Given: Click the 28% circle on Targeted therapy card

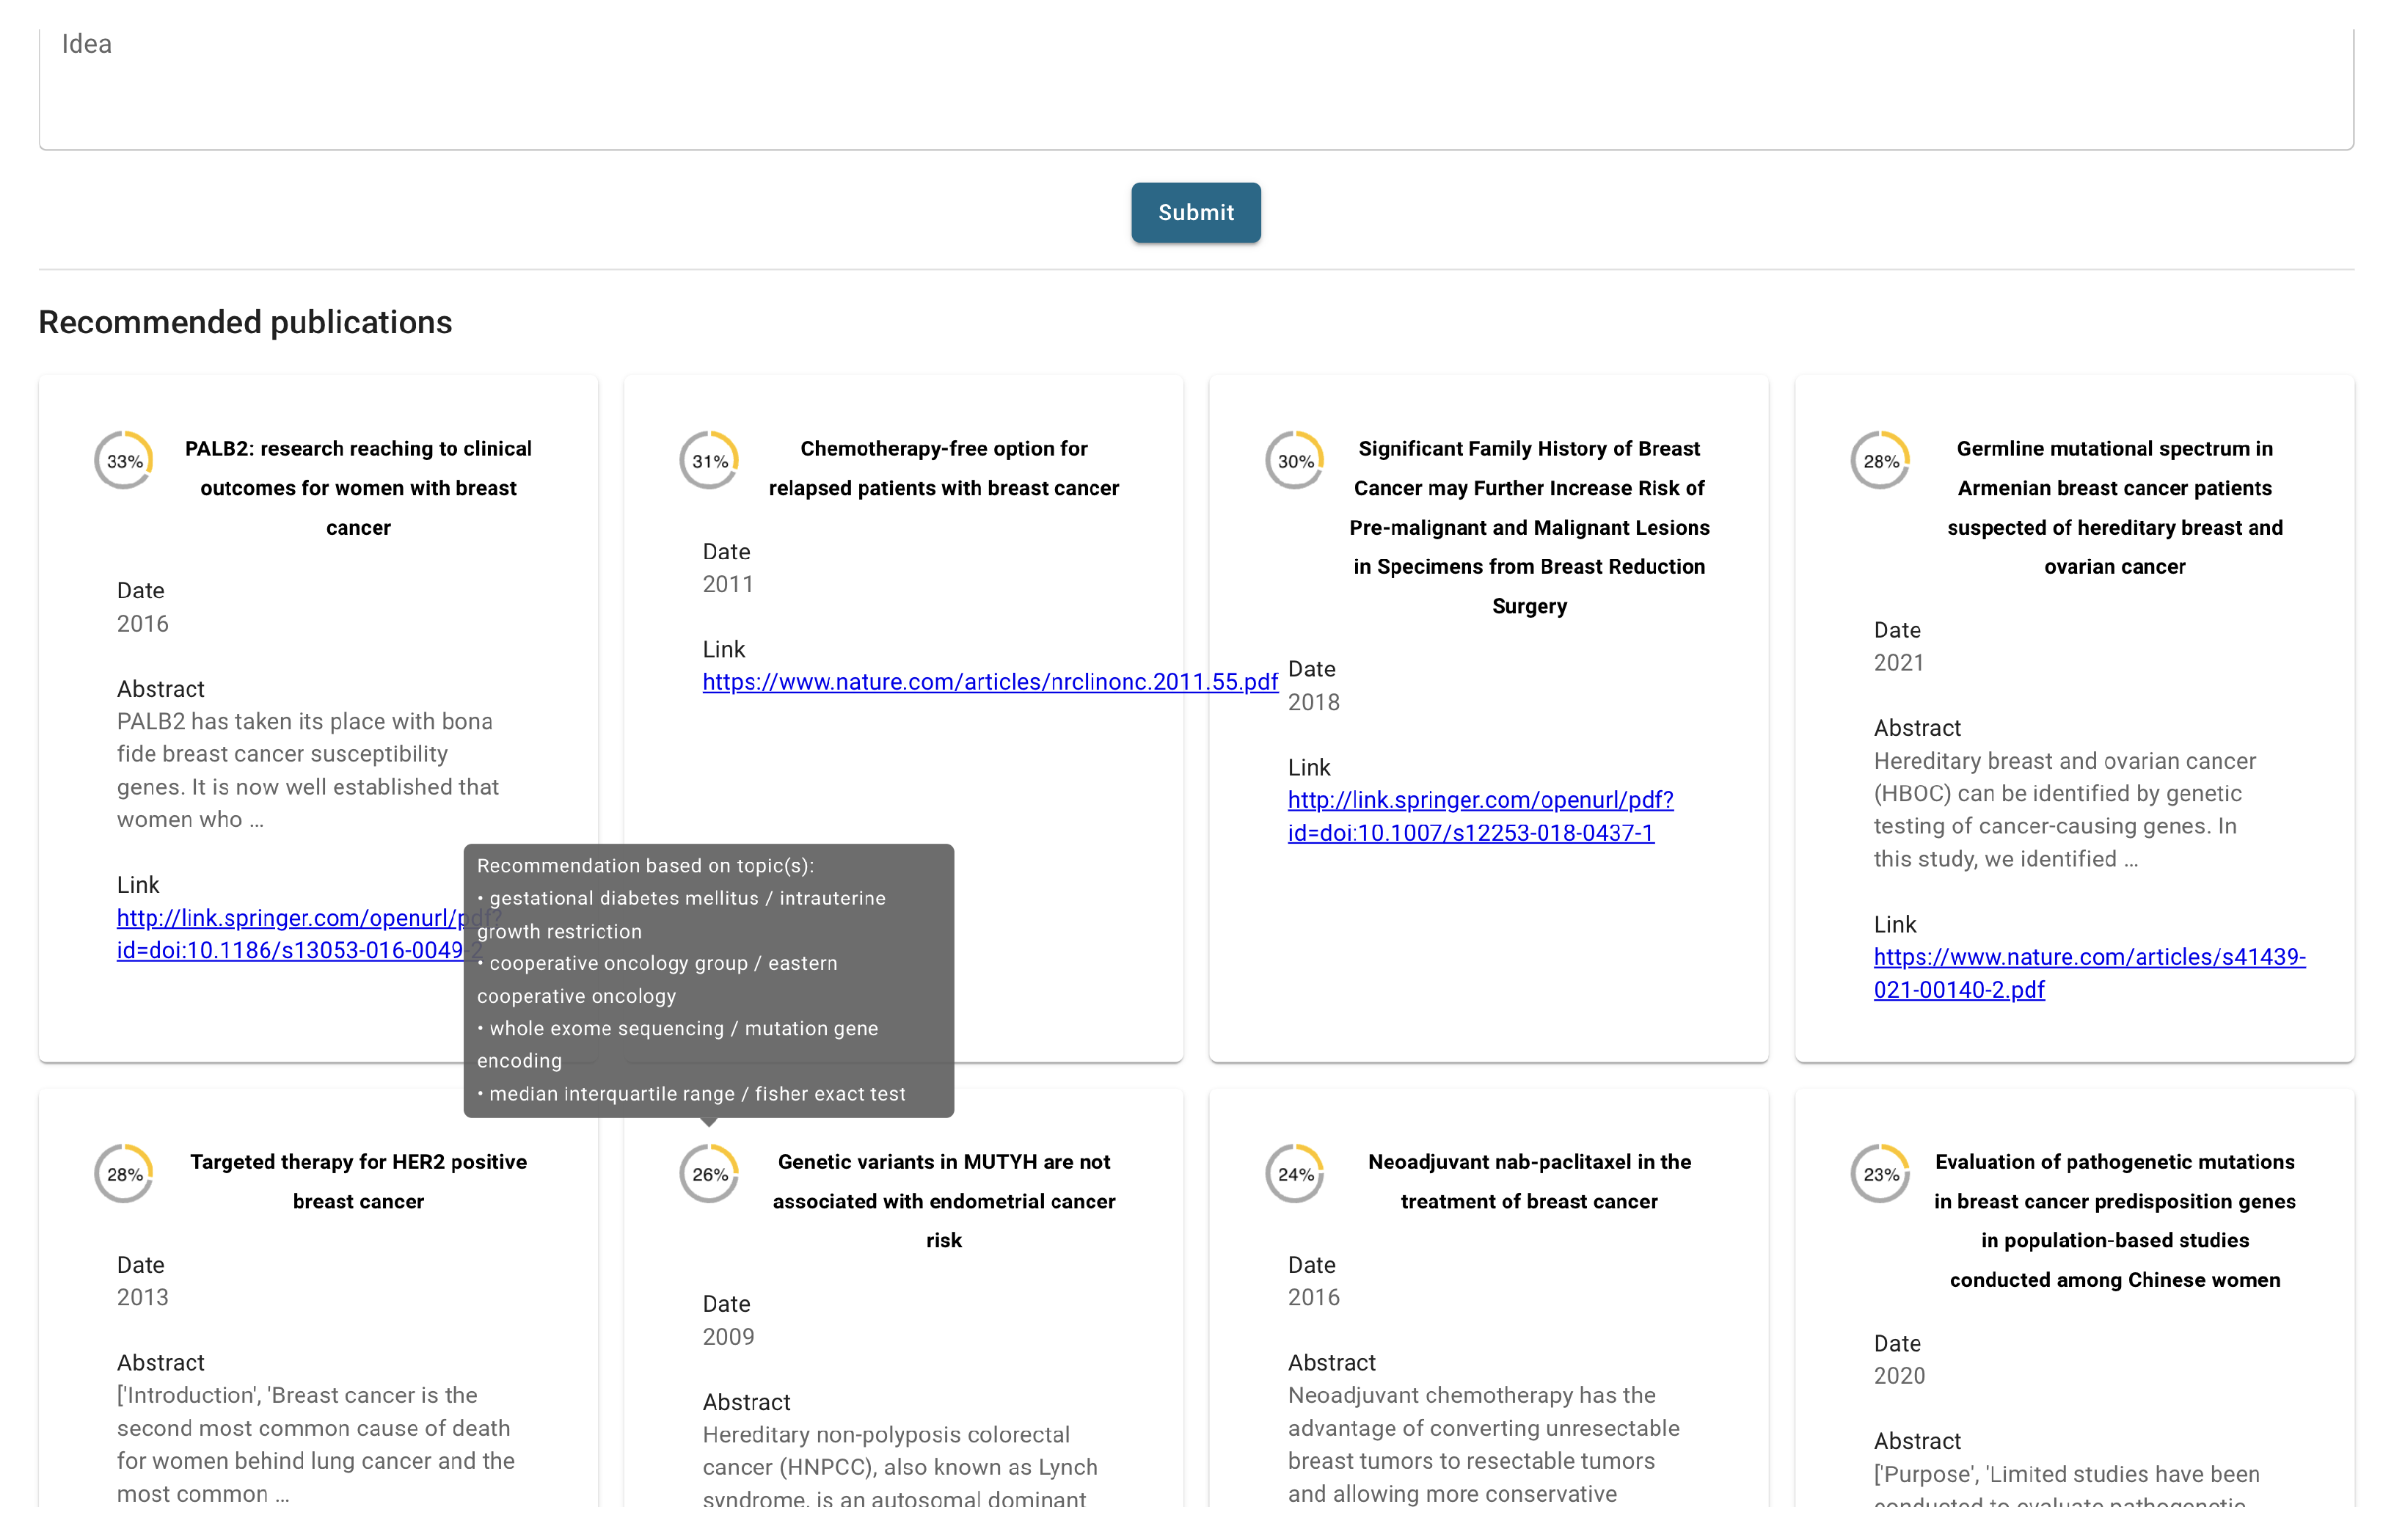Looking at the screenshot, I should pyautogui.click(x=124, y=1174).
